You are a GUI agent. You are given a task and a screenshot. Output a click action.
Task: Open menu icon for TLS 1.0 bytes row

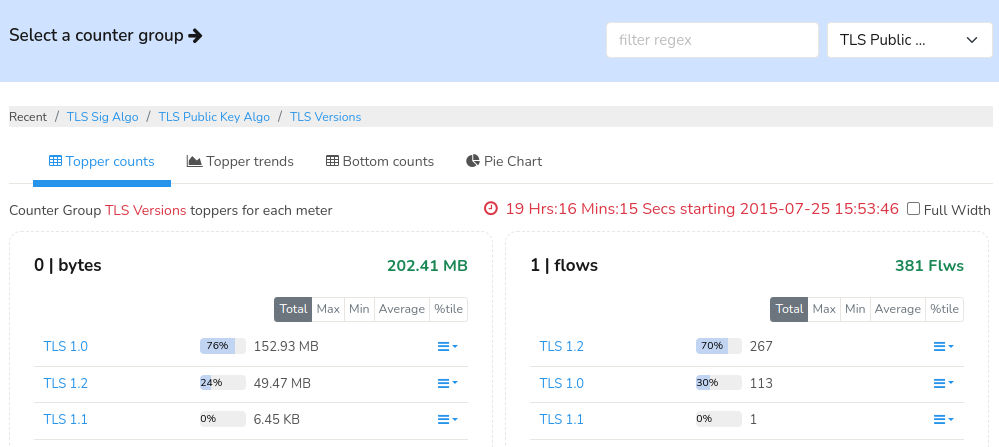click(x=447, y=346)
